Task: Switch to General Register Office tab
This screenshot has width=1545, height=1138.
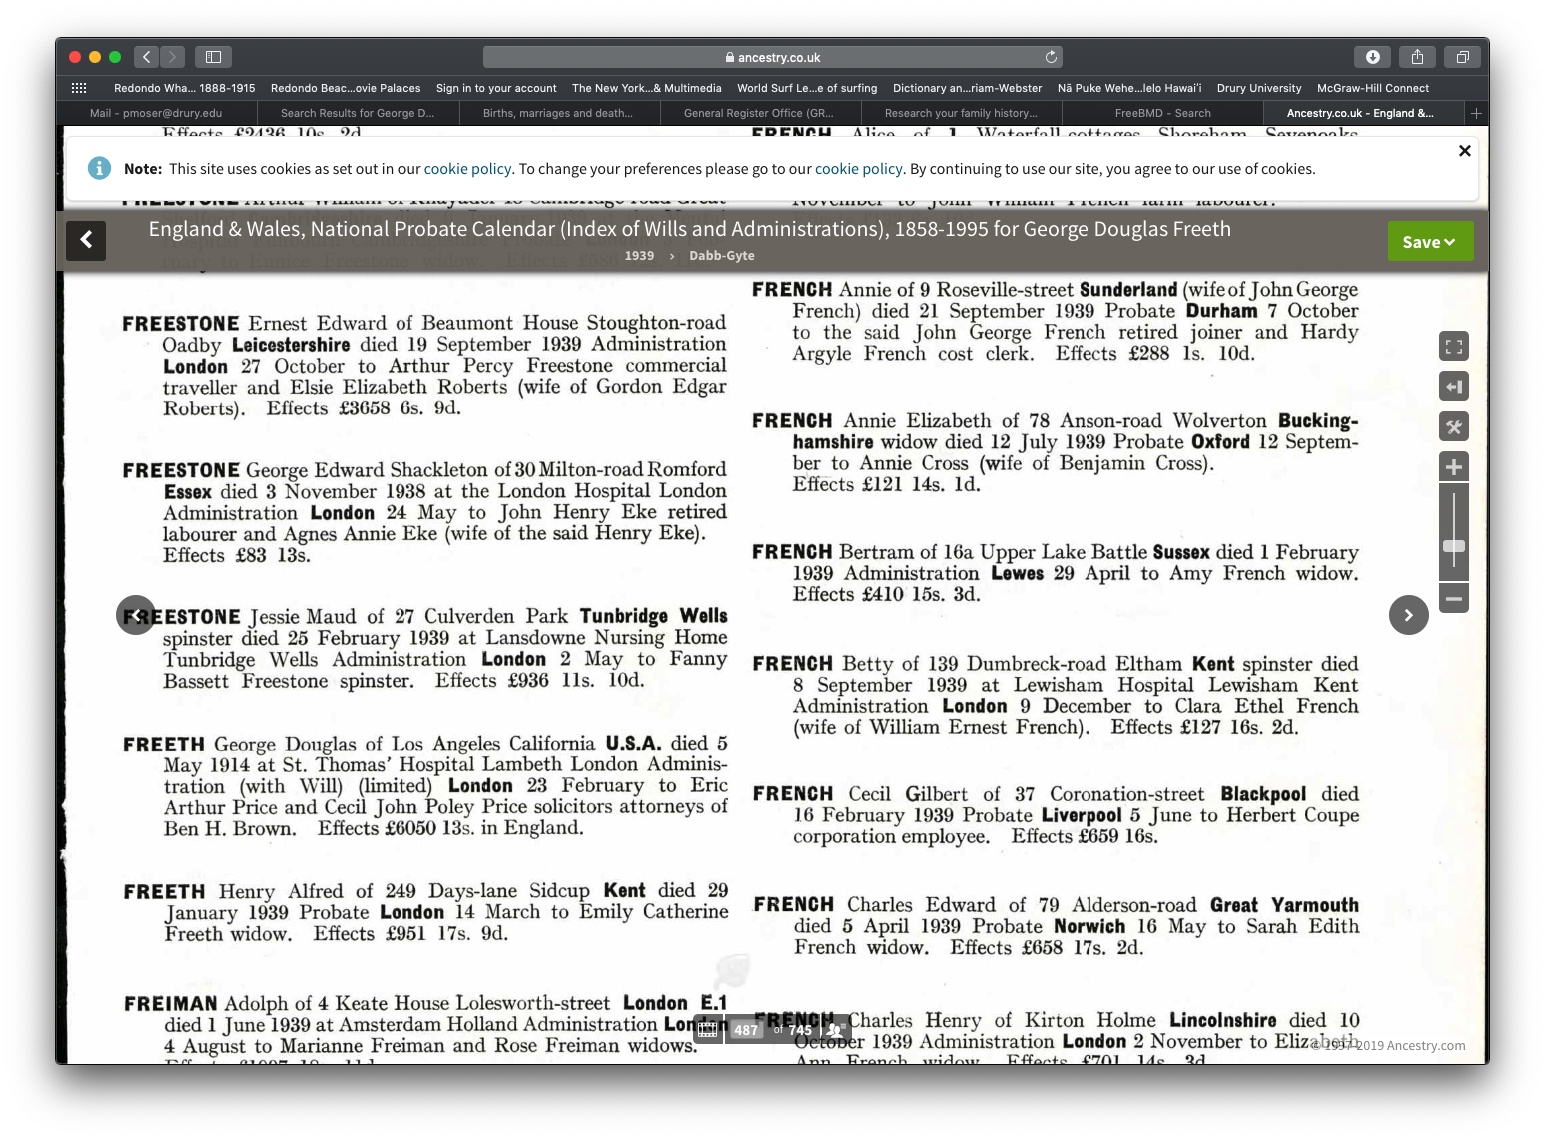Action: tap(758, 113)
